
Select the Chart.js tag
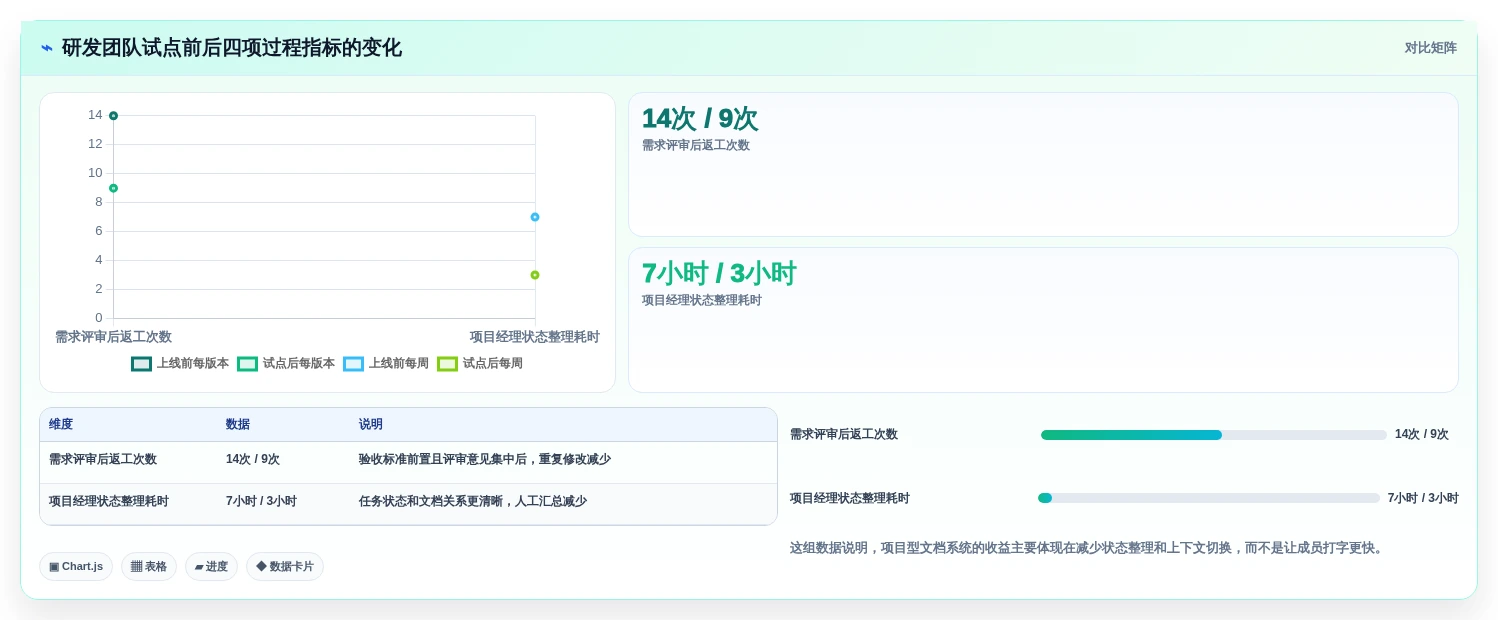pyautogui.click(x=76, y=567)
